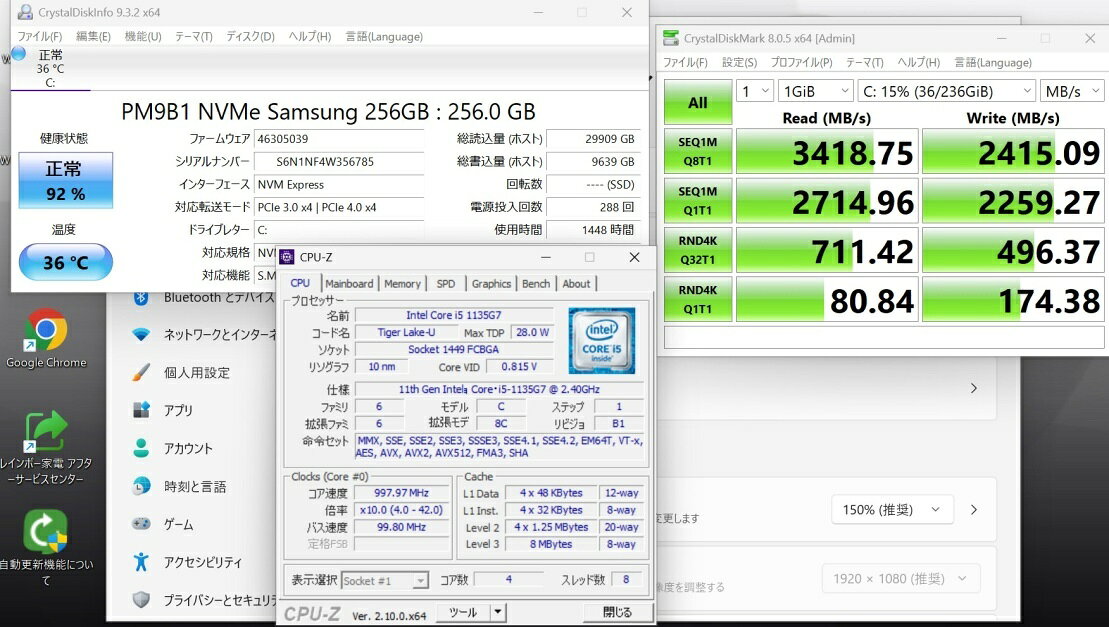Click the green All benchmark button

697,102
